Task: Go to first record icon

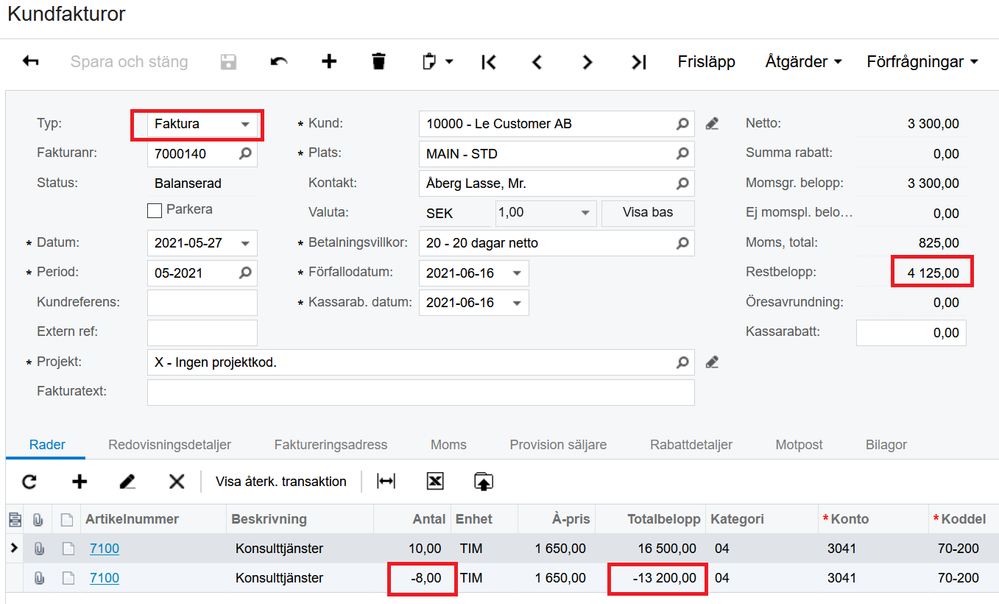Action: click(488, 62)
